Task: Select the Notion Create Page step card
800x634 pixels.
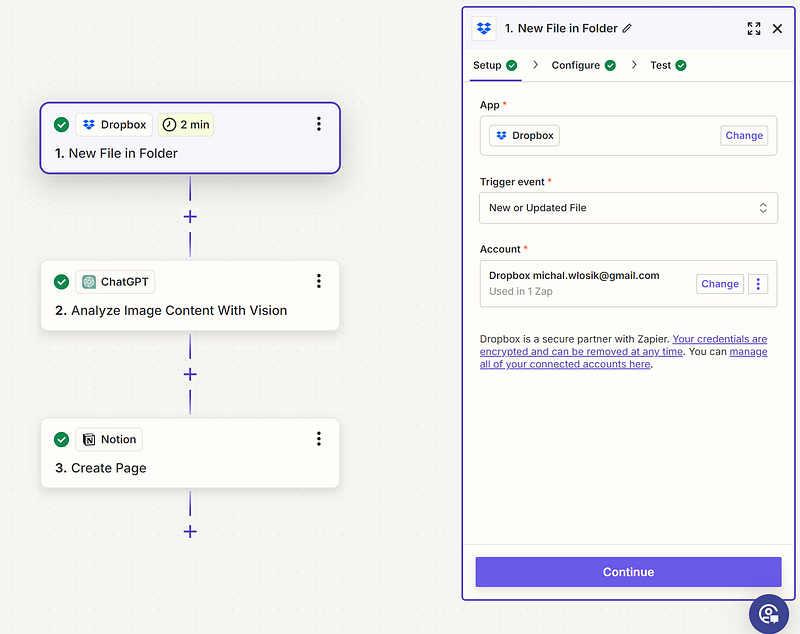Action: coord(190,454)
